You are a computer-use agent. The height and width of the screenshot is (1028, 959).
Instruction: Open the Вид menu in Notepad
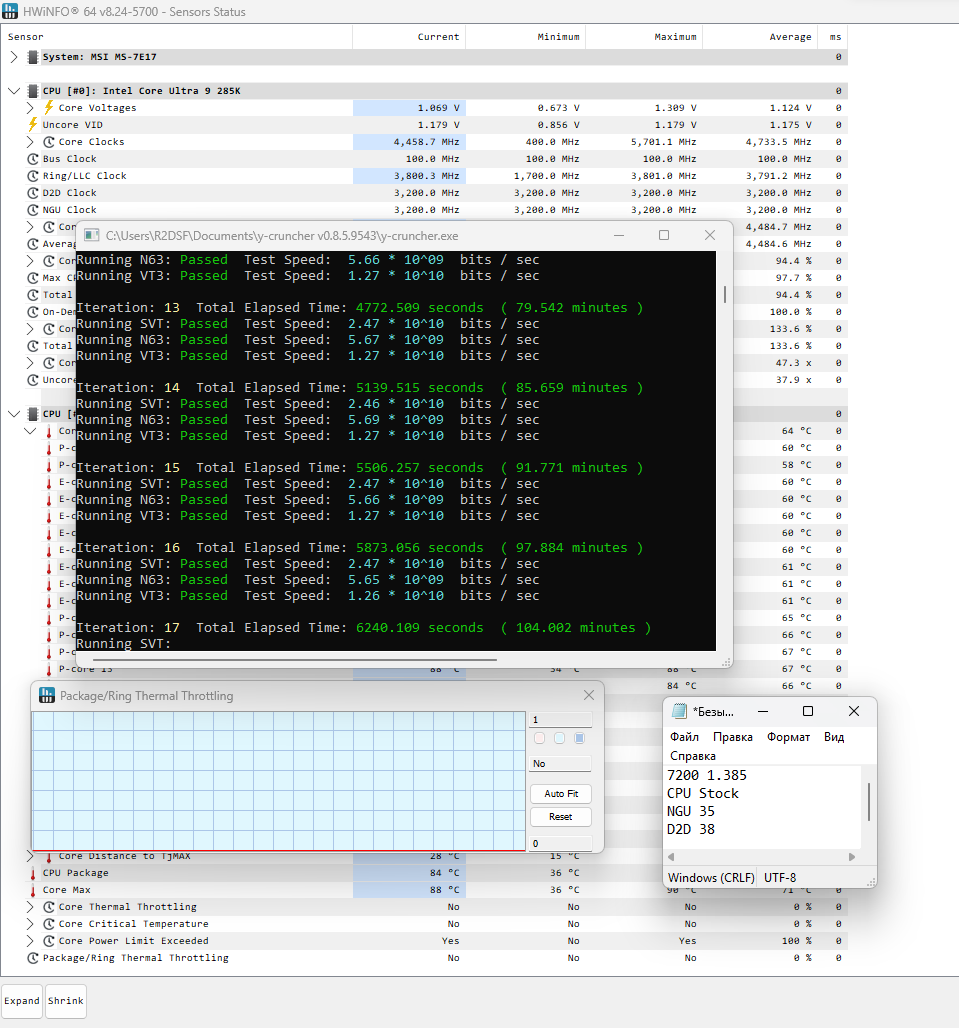pos(834,737)
